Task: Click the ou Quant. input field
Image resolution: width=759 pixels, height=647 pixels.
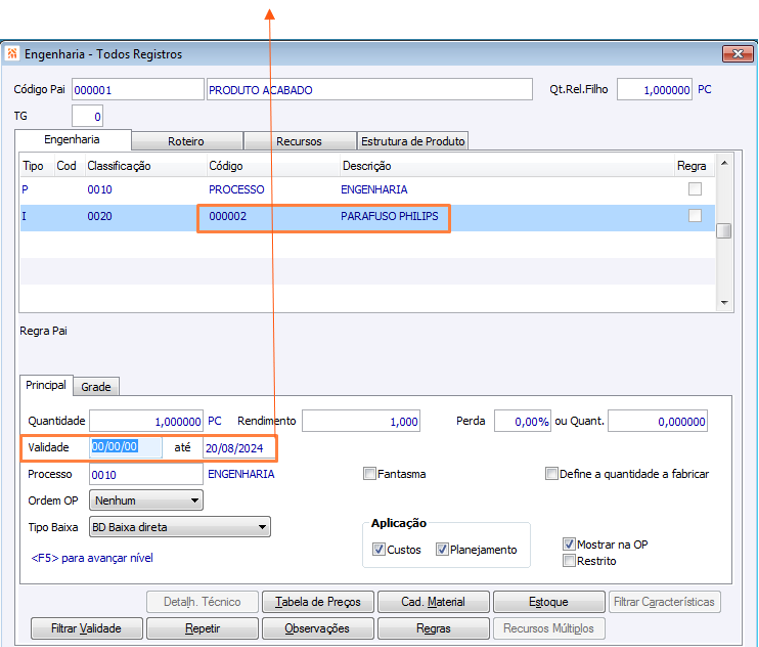Action: tap(658, 421)
